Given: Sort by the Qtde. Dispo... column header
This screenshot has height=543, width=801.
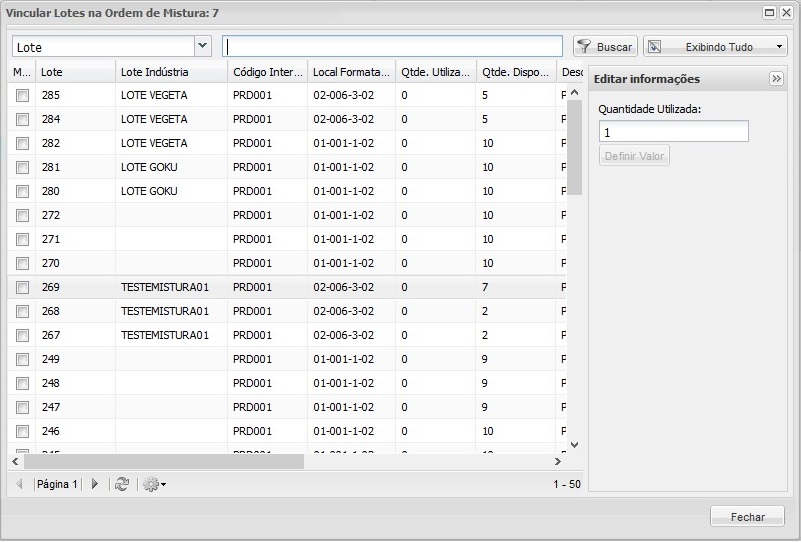Looking at the screenshot, I should tap(516, 72).
